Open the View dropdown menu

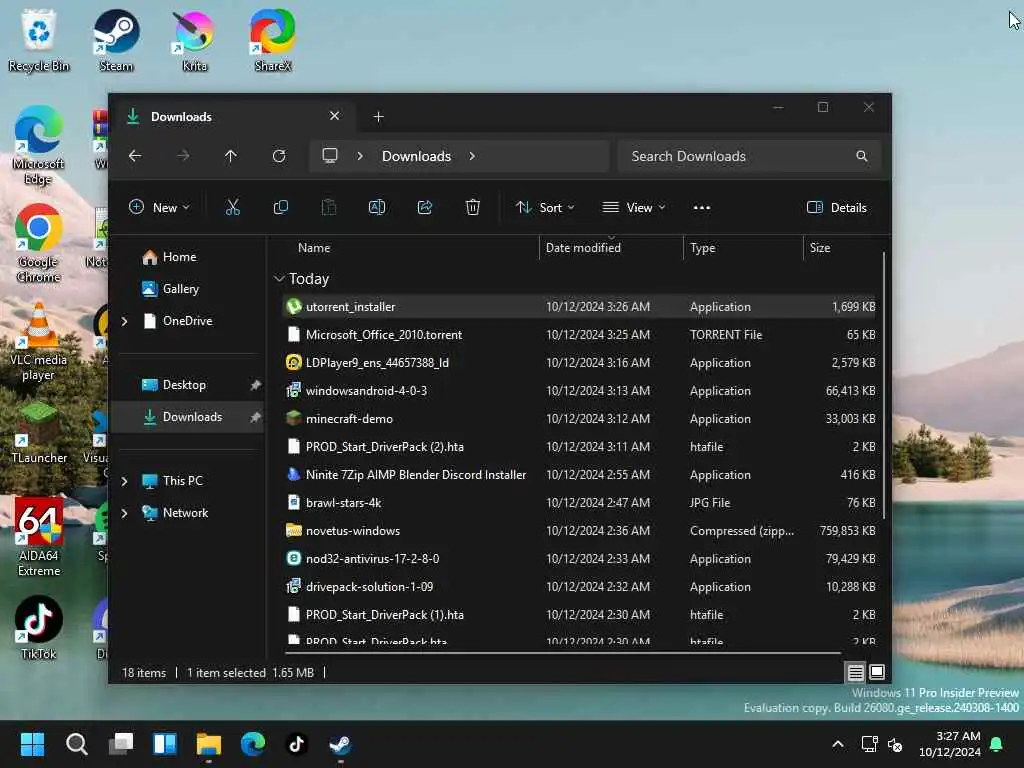coord(633,208)
